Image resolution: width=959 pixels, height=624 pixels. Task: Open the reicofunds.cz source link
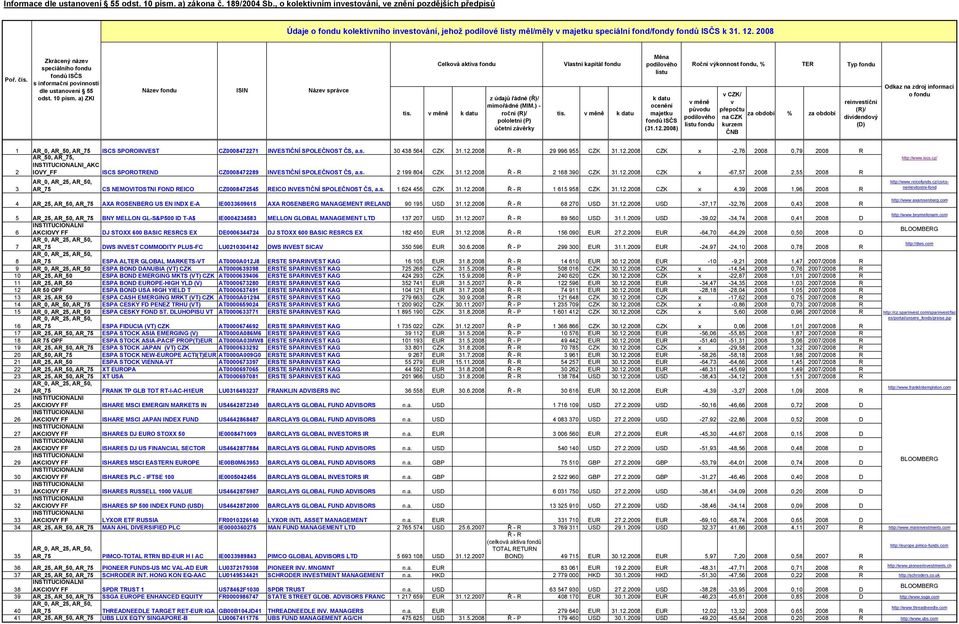[919, 185]
